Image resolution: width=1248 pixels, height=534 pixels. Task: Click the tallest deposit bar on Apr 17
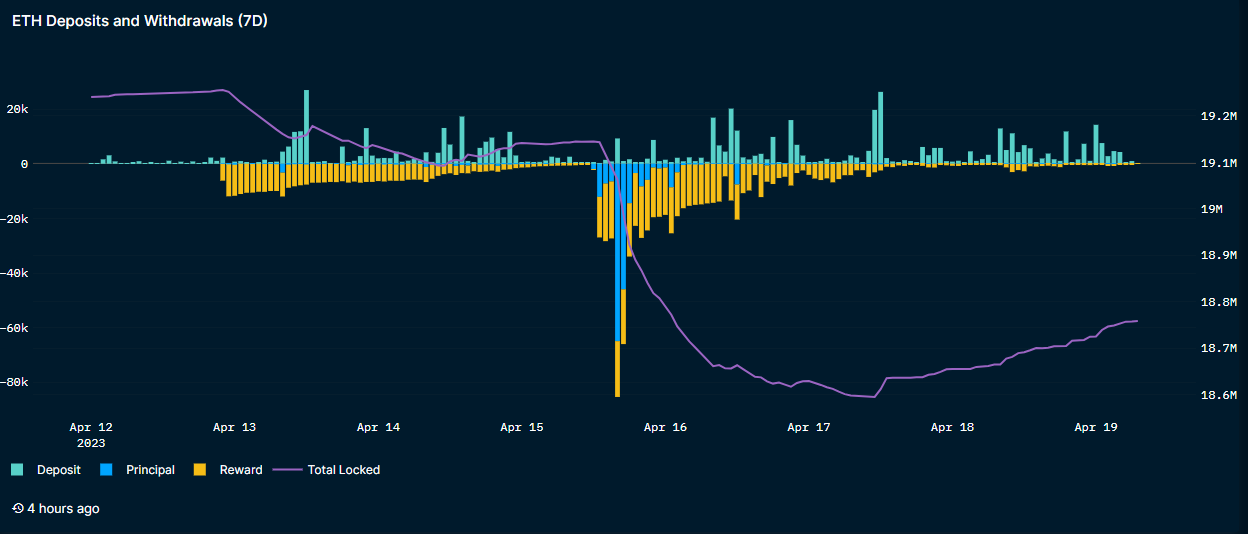click(880, 128)
